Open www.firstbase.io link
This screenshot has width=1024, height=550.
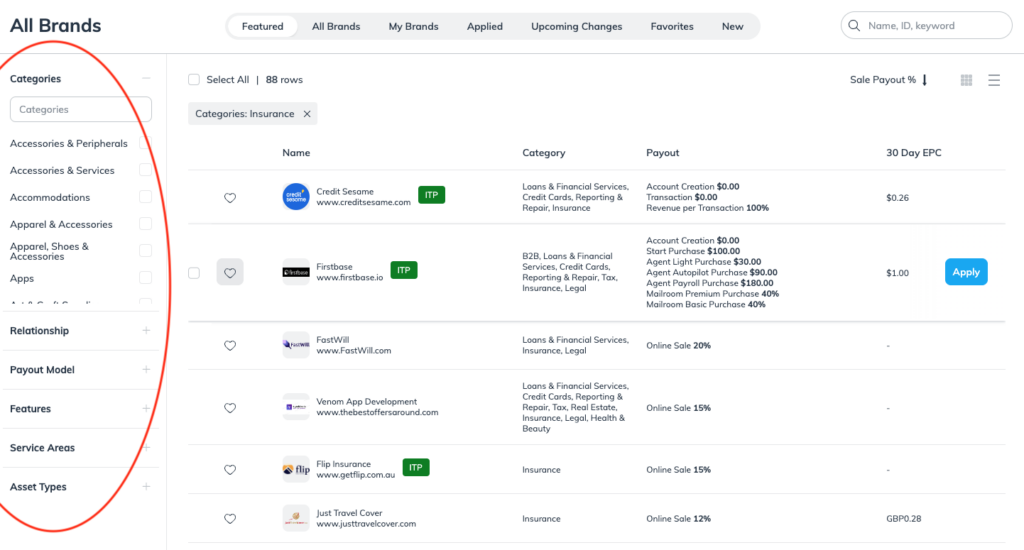coord(350,278)
